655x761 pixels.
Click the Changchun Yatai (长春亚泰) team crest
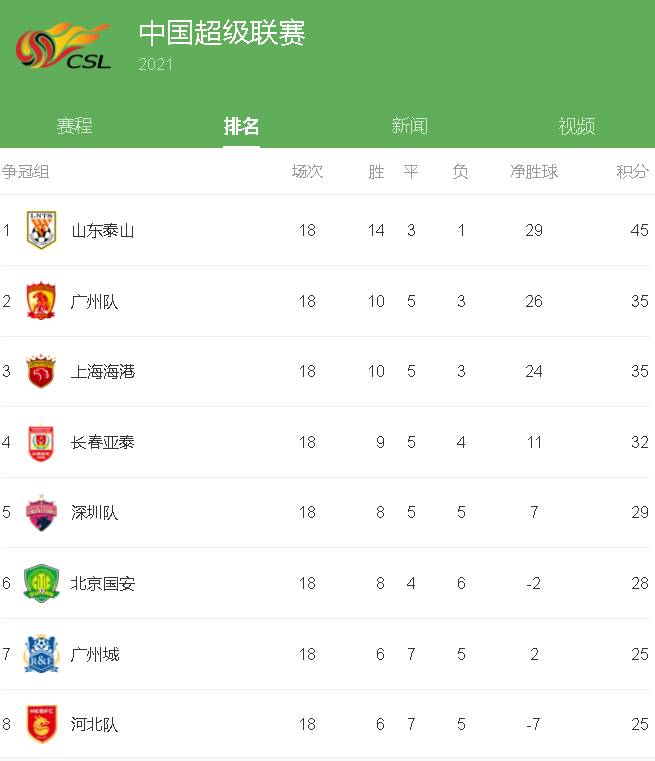(x=41, y=442)
